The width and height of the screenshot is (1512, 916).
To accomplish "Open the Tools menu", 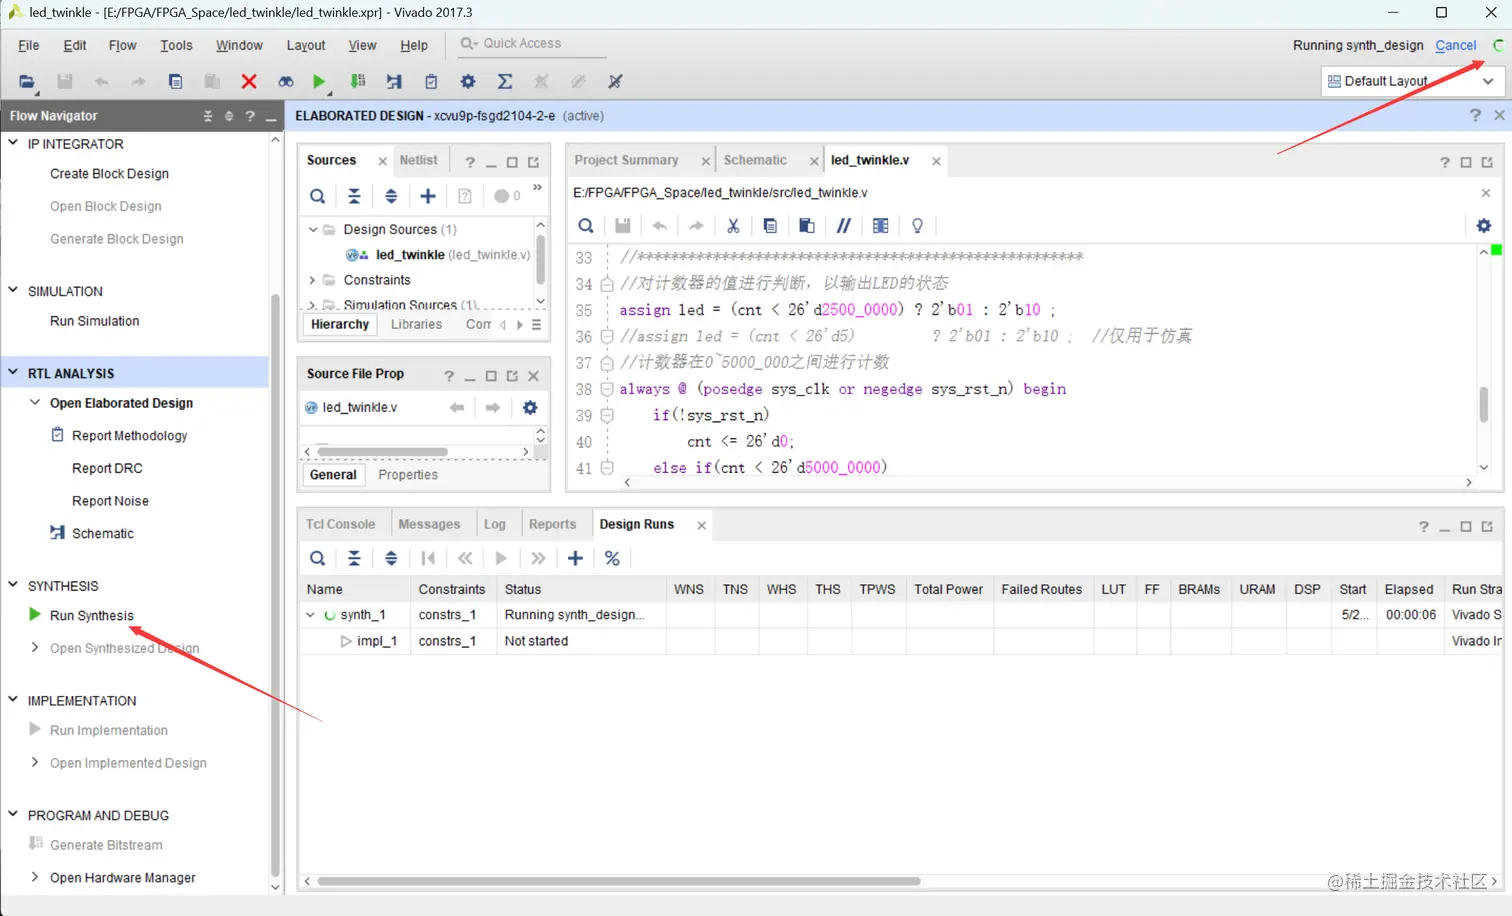I will pyautogui.click(x=176, y=45).
